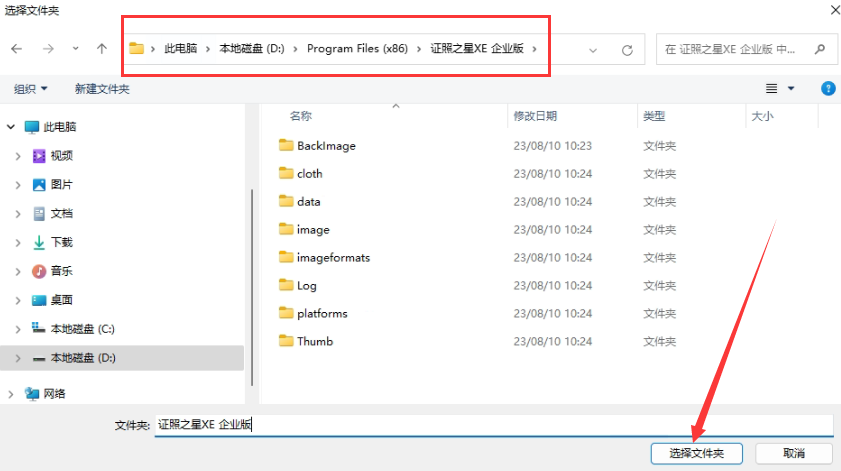Image resolution: width=841 pixels, height=471 pixels.
Task: Open the Organize (组织) menu
Action: pyautogui.click(x=30, y=89)
